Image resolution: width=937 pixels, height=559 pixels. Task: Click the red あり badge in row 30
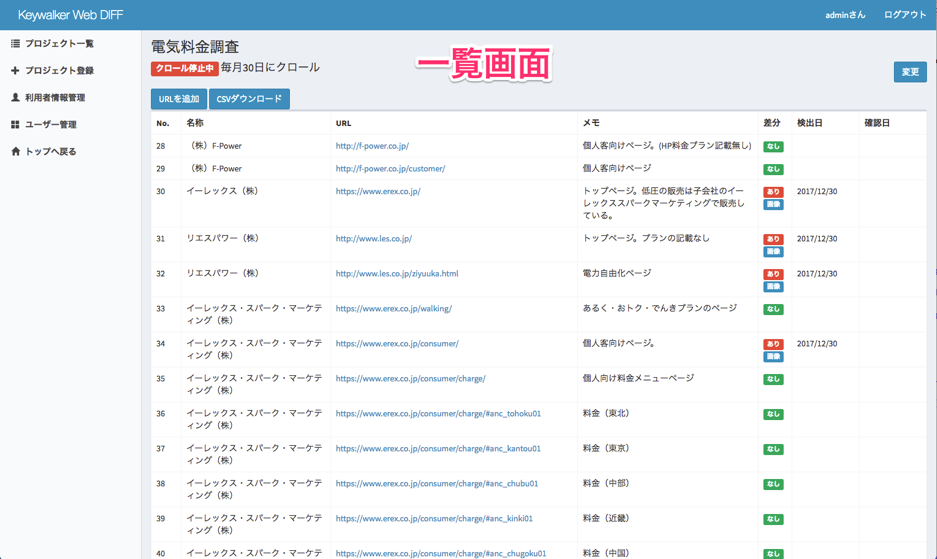773,192
